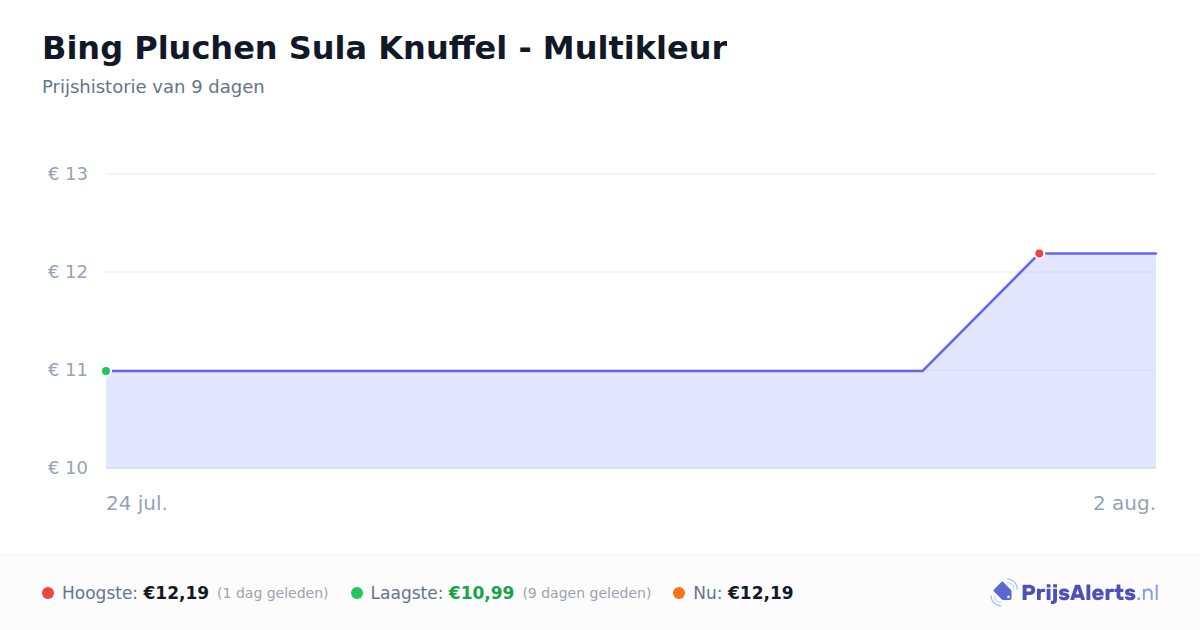Click the green lowest price dot on chart
The height and width of the screenshot is (630, 1200).
(x=106, y=371)
